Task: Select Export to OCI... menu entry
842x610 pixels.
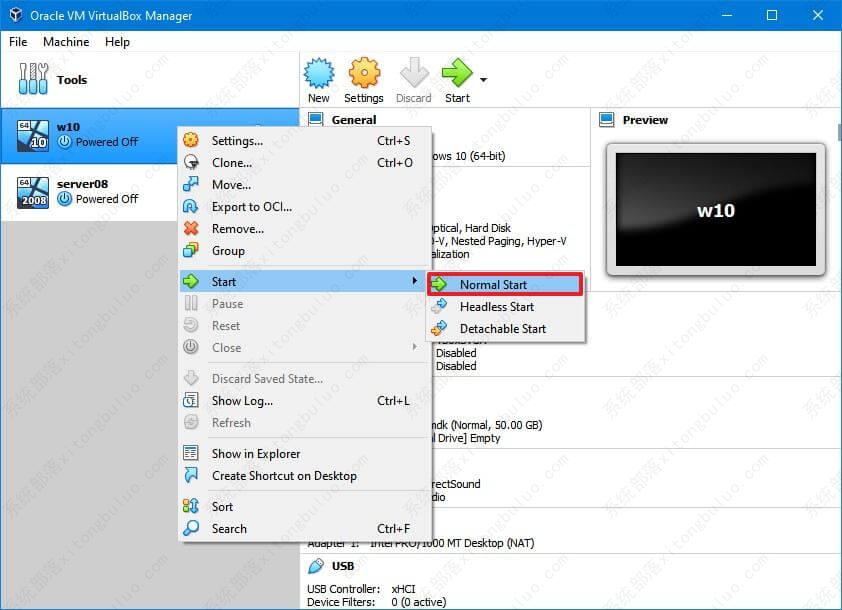Action: coord(252,207)
